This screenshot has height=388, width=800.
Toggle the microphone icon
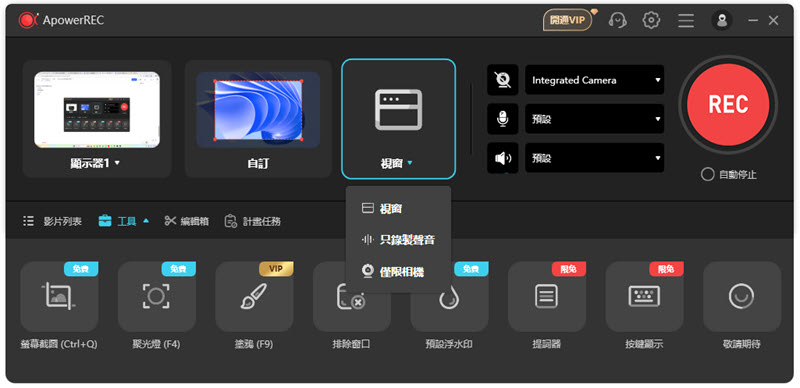click(503, 119)
